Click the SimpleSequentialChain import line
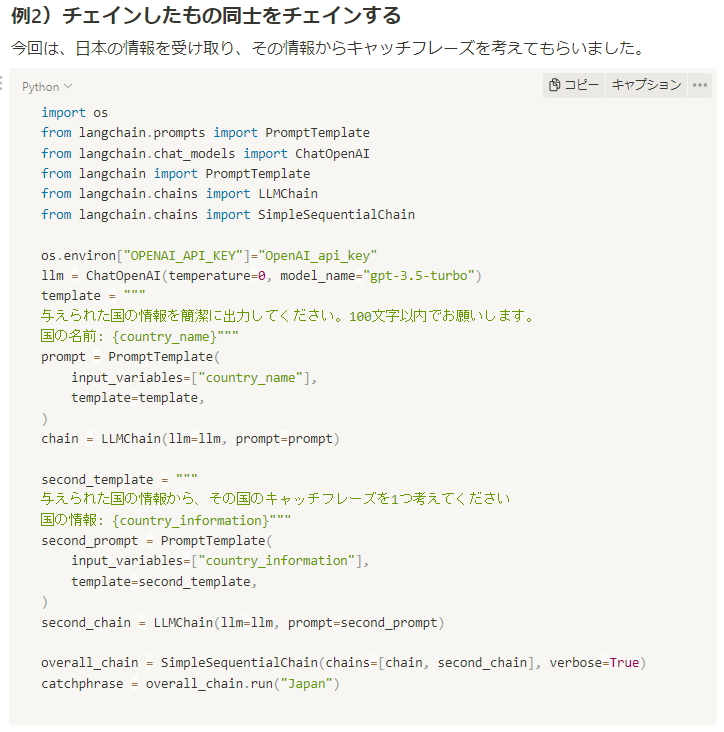Screen dimensions: 724x732 (x=228, y=214)
